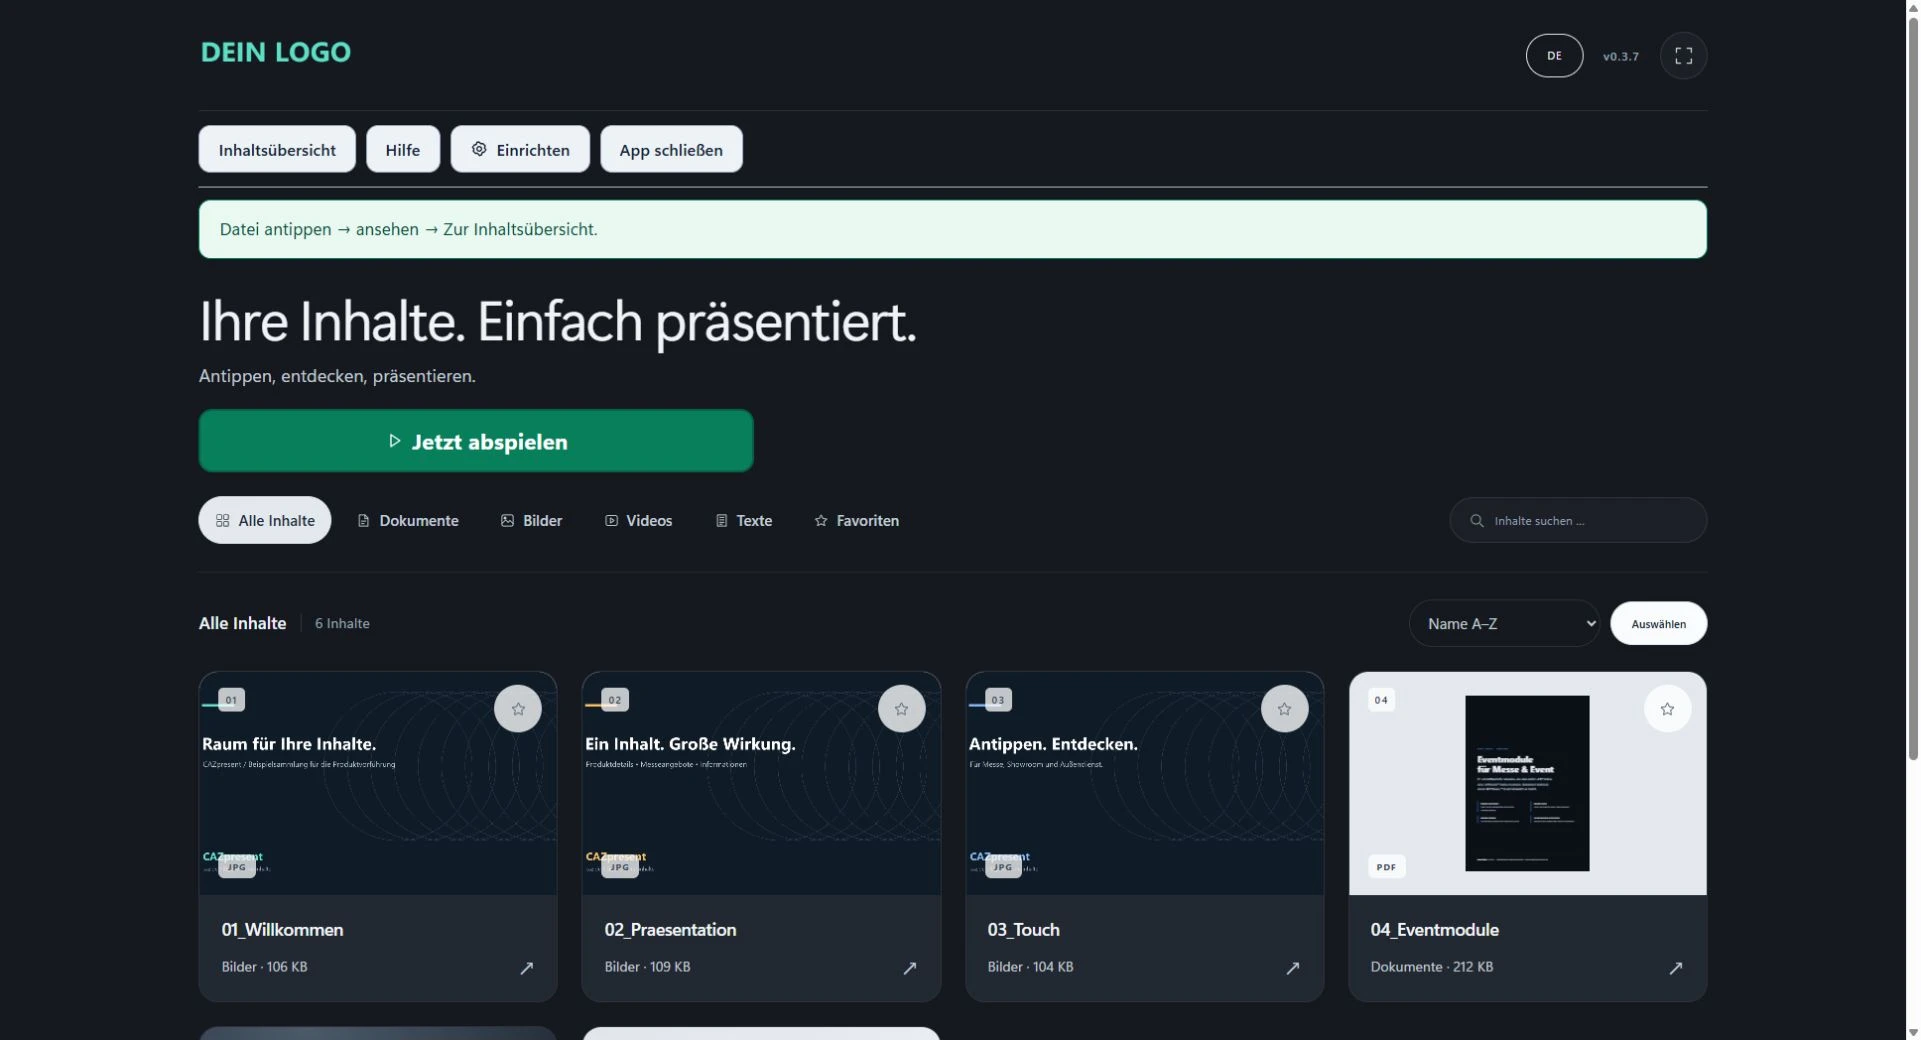The width and height of the screenshot is (1921, 1040).
Task: Open 01_Willkommen via arrow icon
Action: (527, 968)
